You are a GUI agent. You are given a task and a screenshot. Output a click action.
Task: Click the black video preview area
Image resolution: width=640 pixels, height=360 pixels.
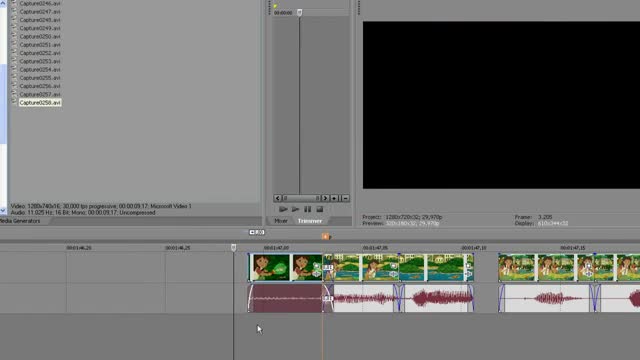click(501, 105)
